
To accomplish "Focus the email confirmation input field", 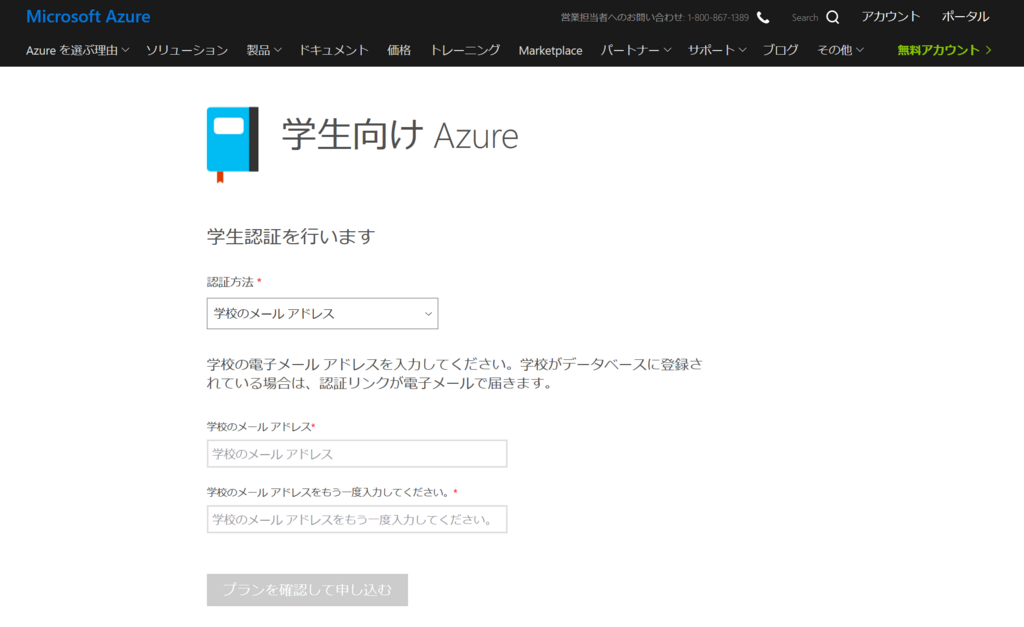I will point(357,519).
